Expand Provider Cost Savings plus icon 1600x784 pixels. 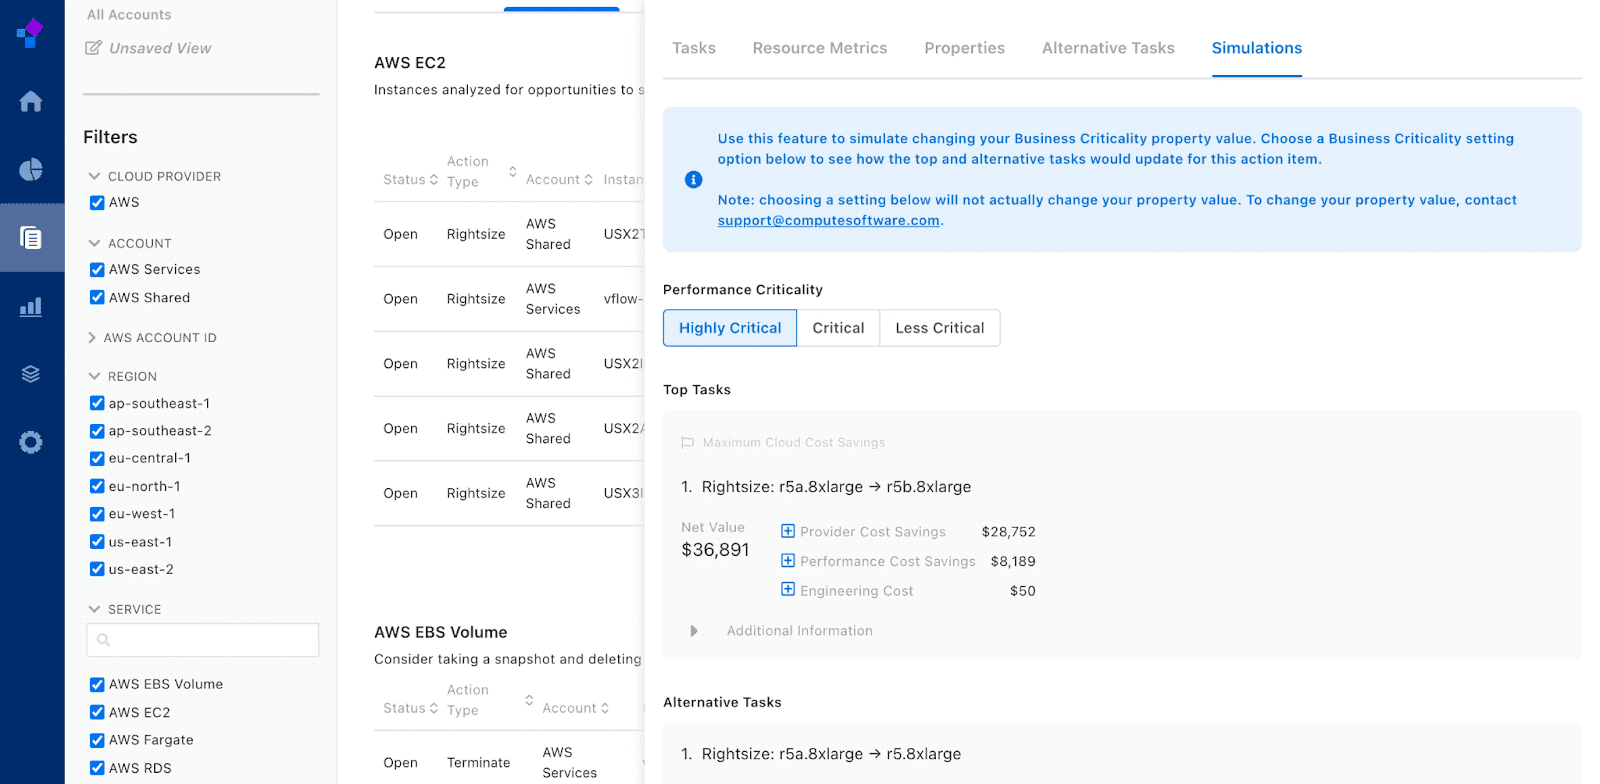click(x=788, y=531)
